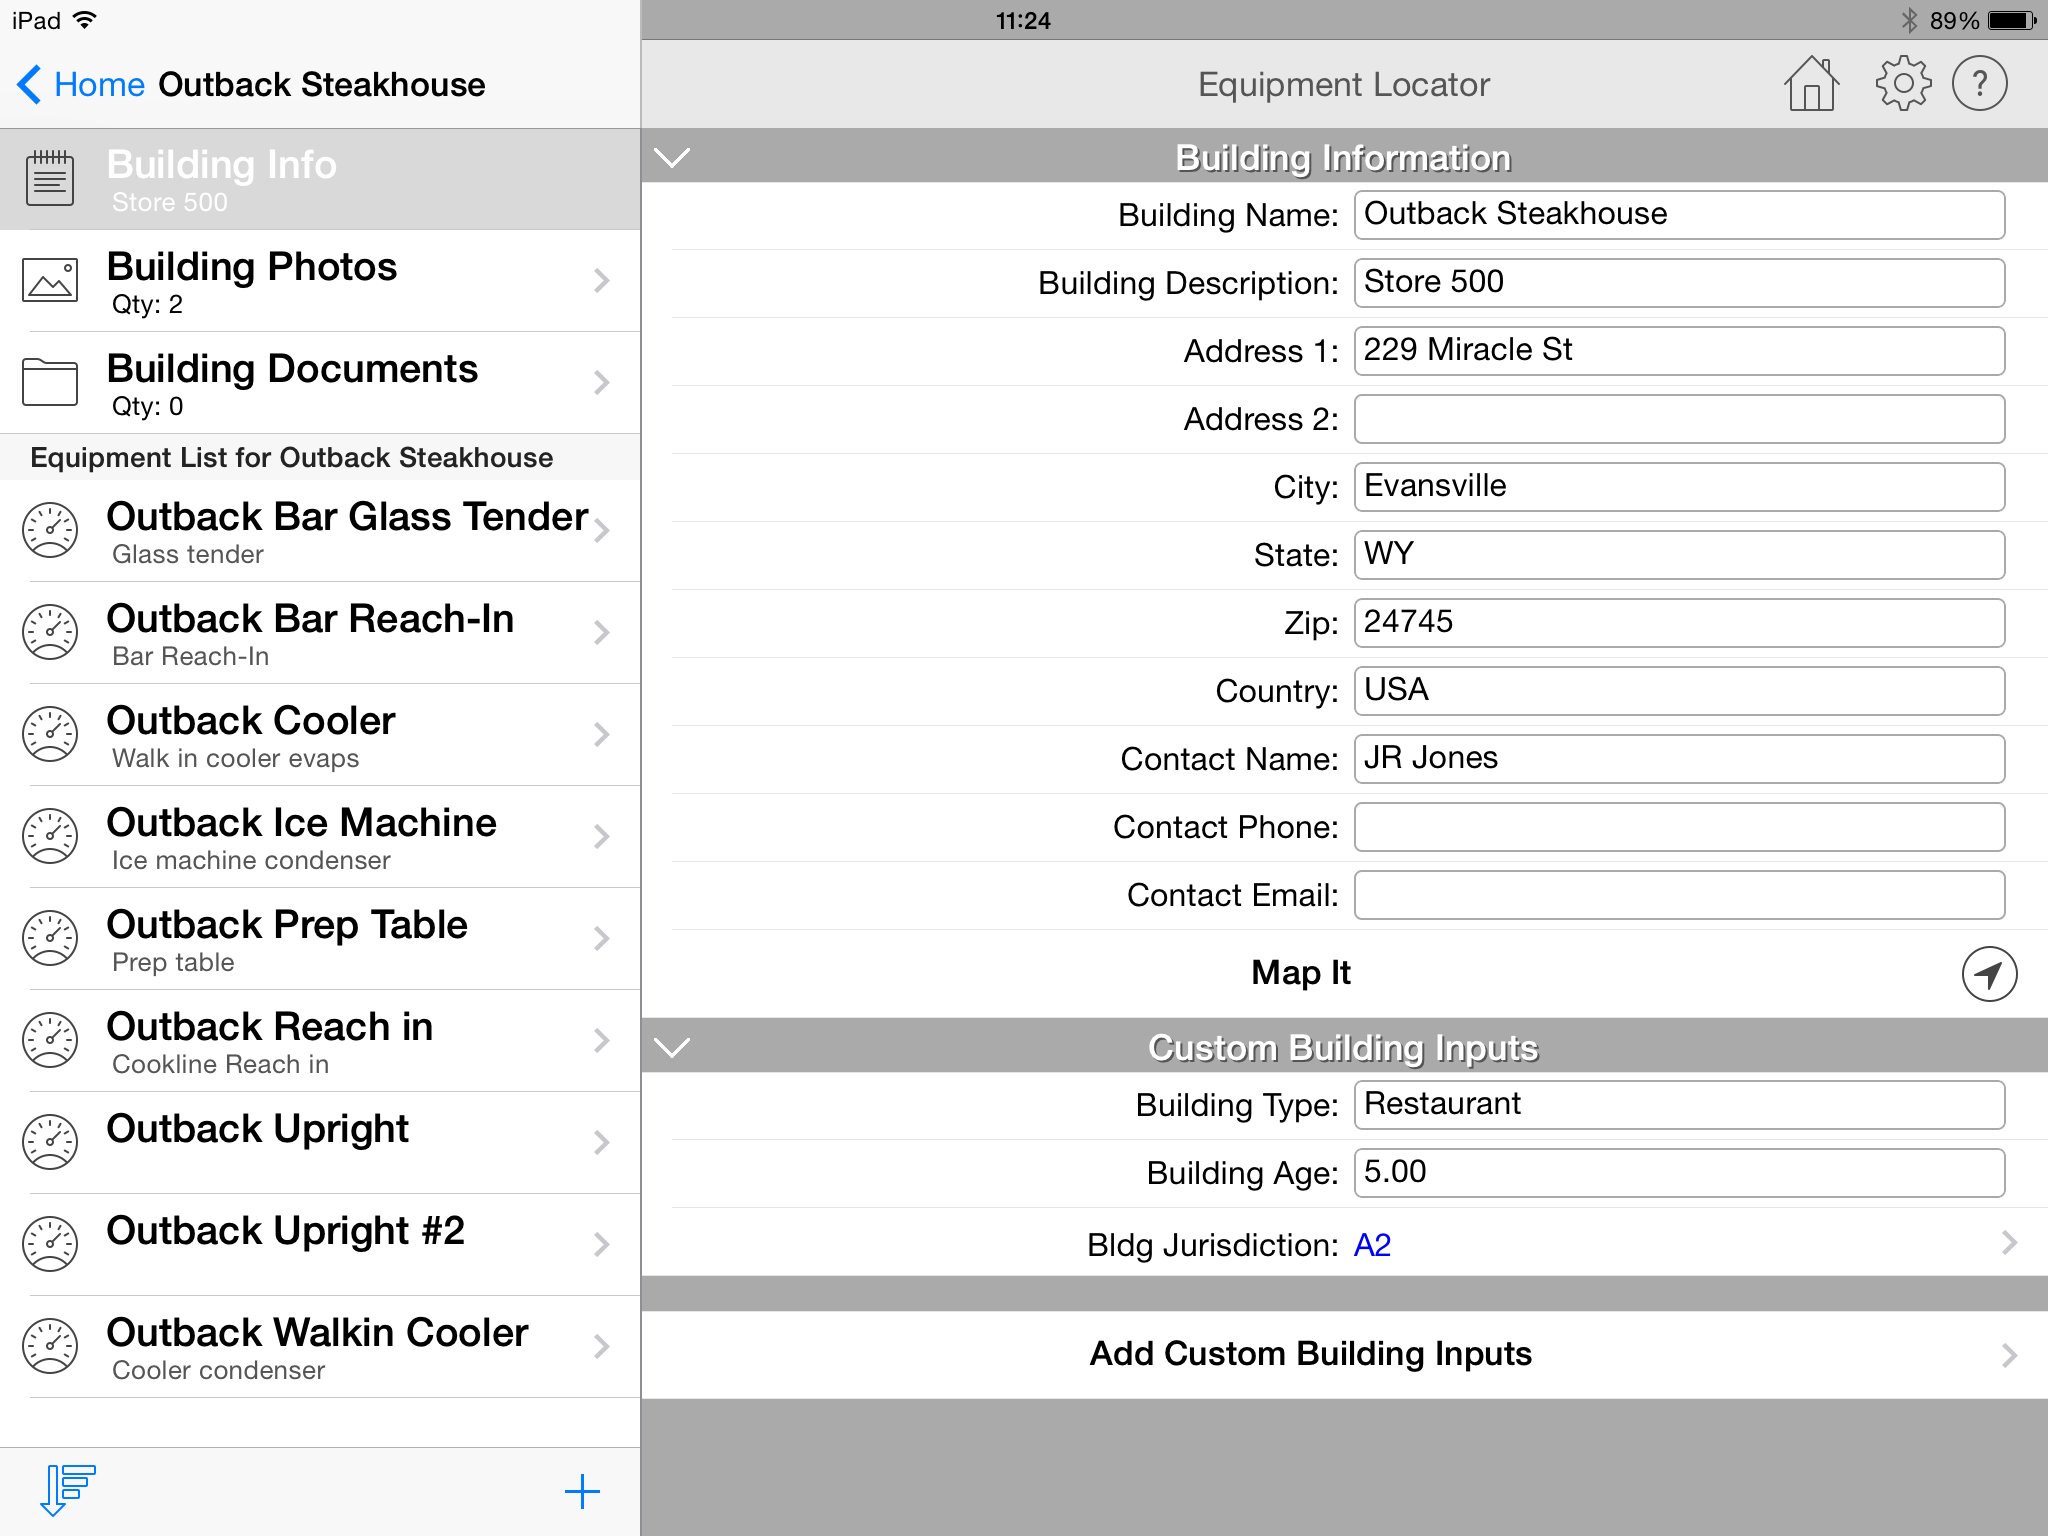Tap 'Equipment List for Outback Steakhouse' header
Viewport: 2048px width, 1536px height.
point(291,458)
